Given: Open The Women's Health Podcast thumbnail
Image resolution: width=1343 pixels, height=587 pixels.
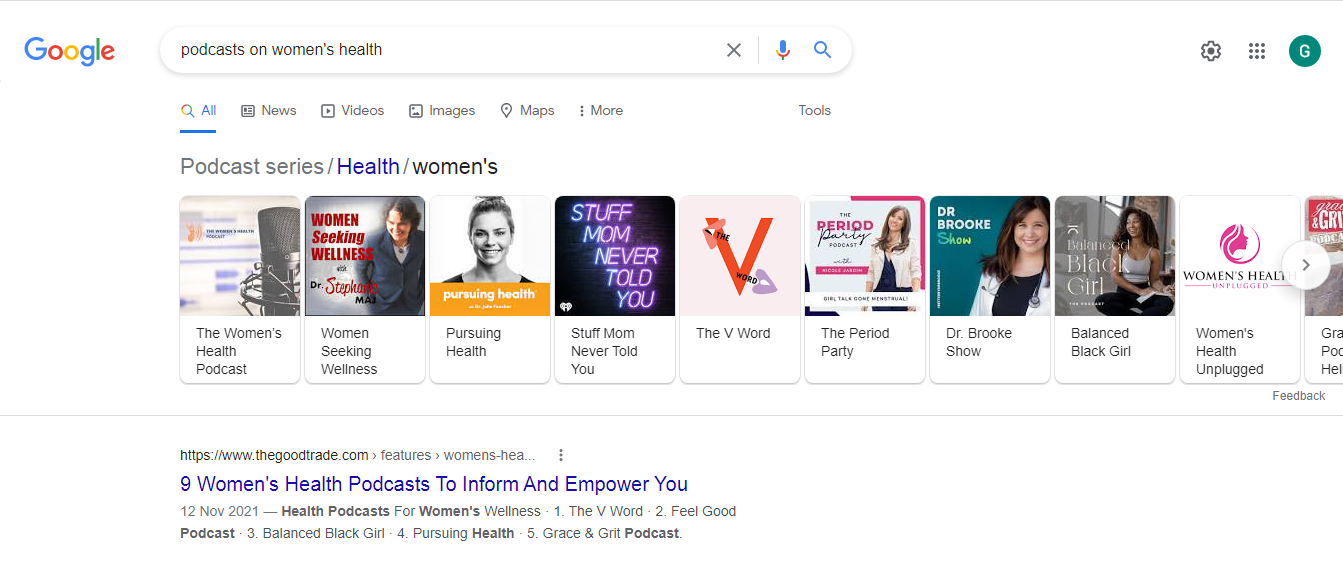Looking at the screenshot, I should [240, 256].
